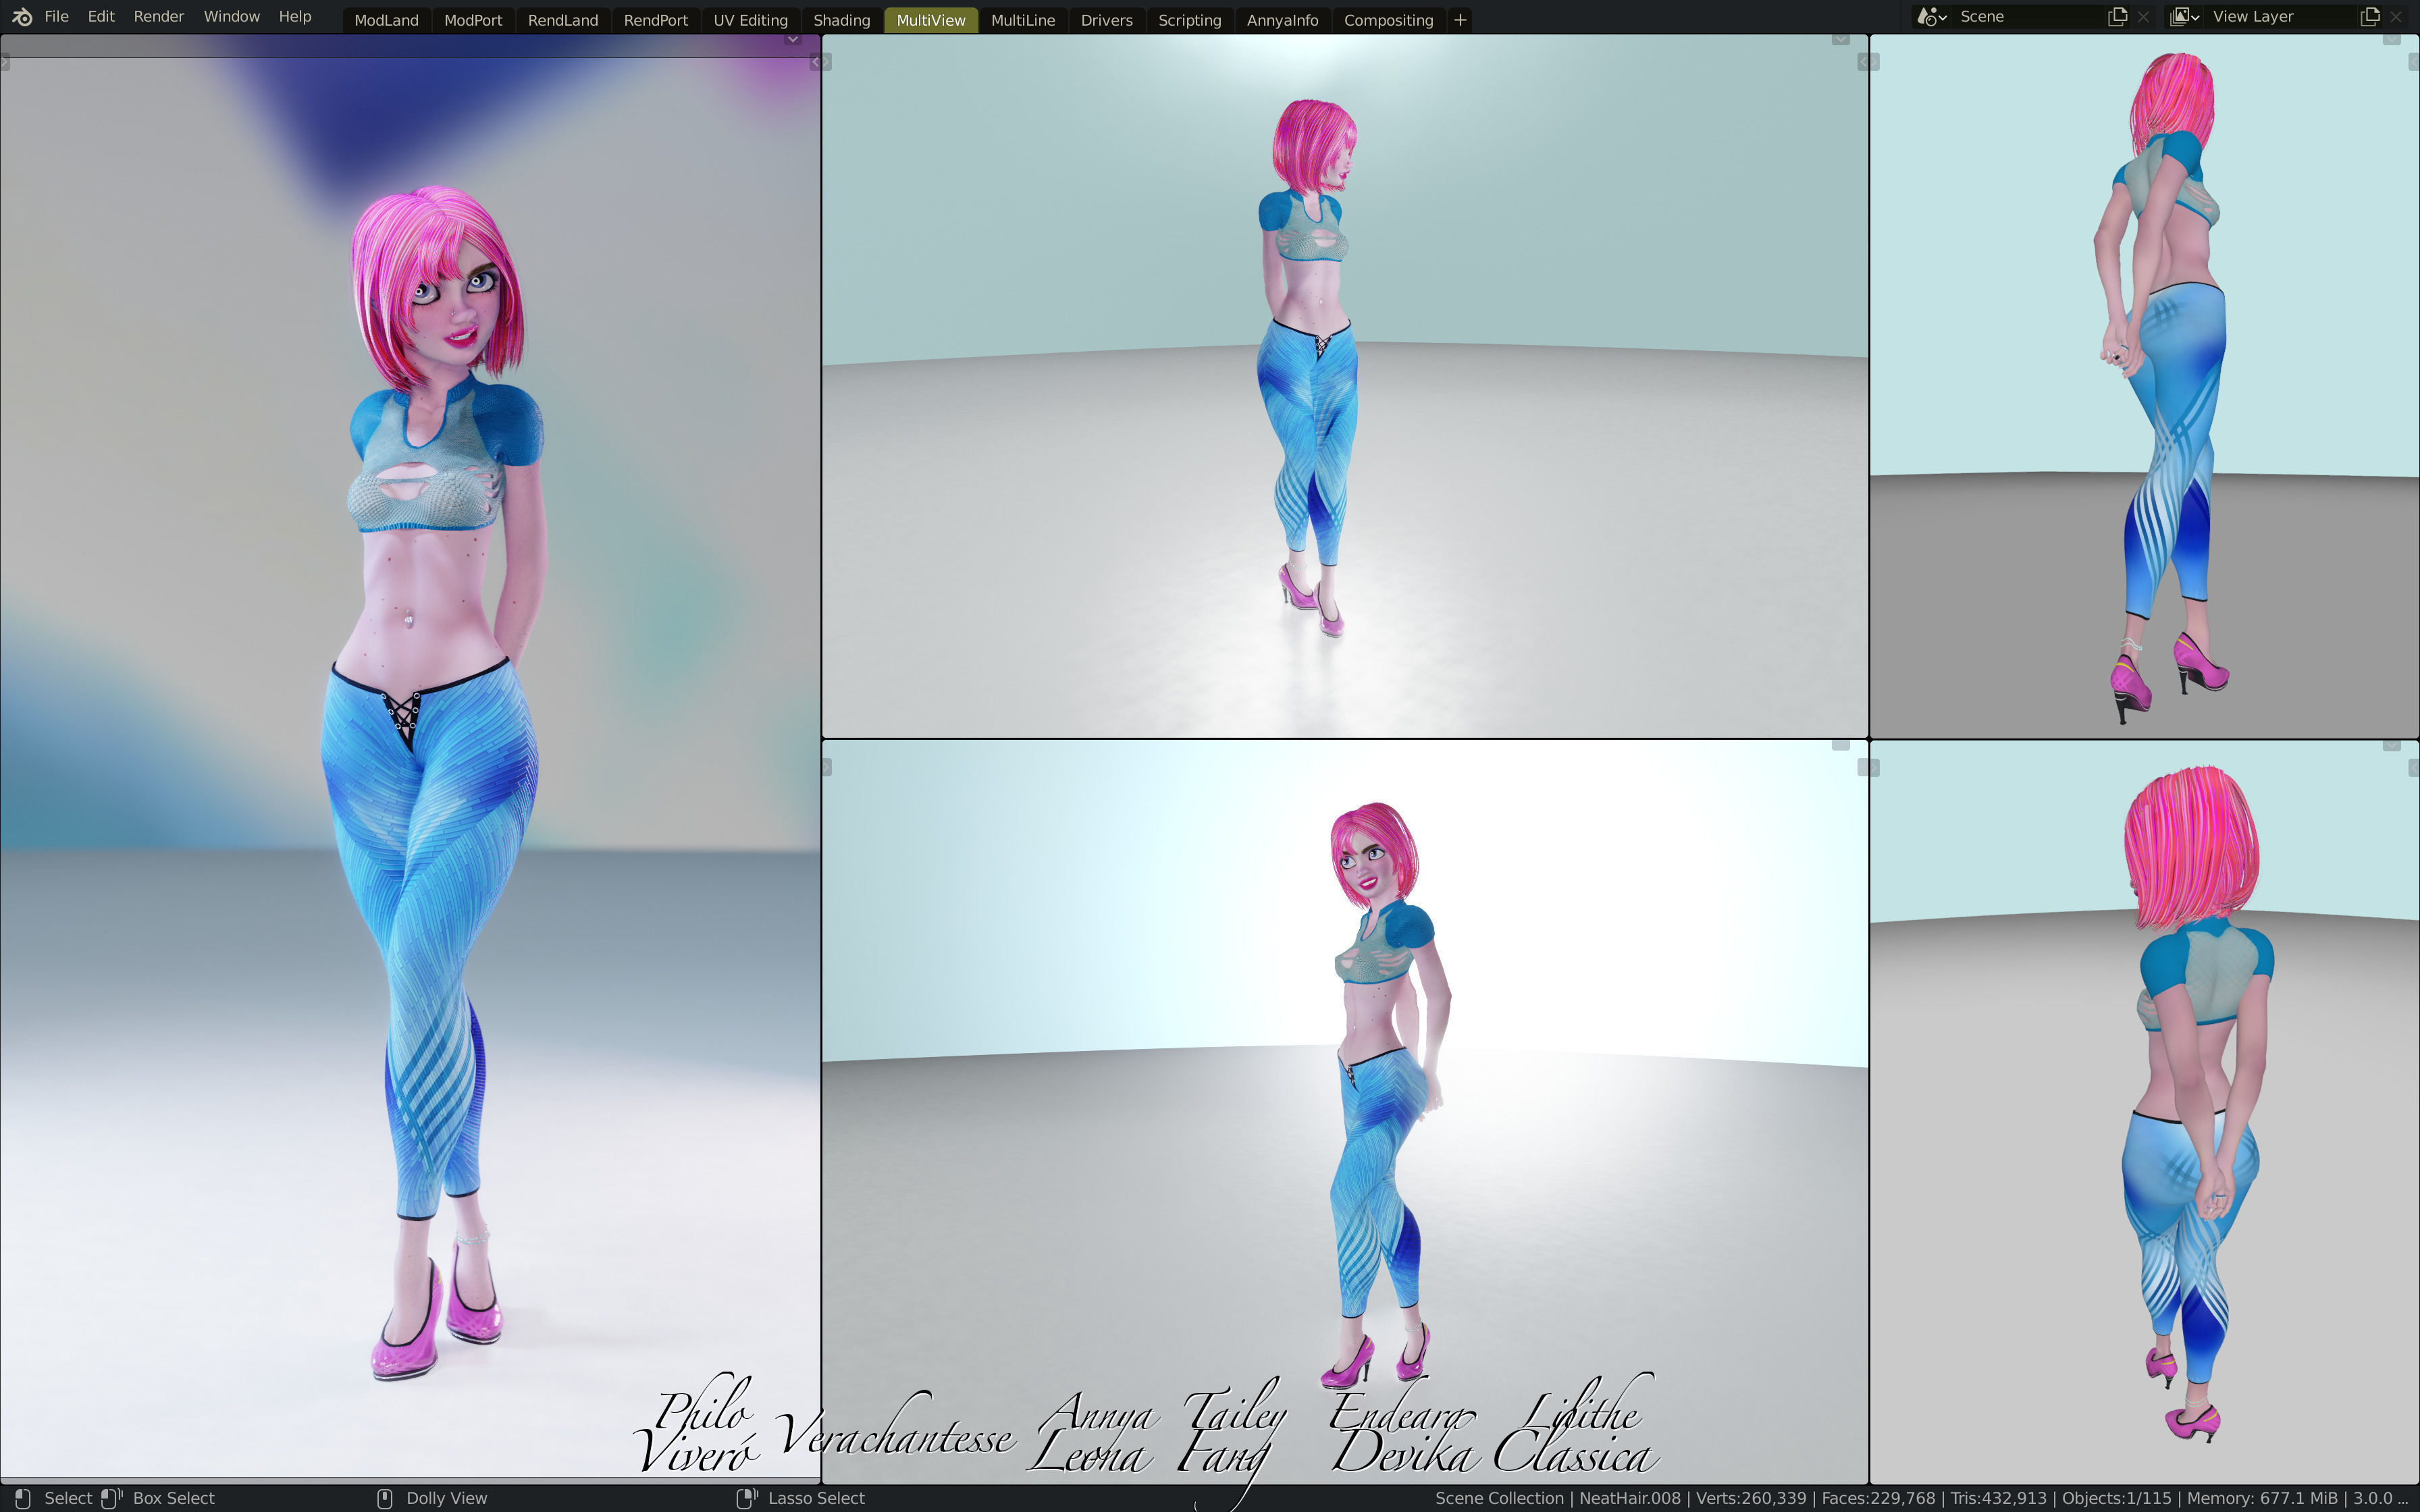Click the 'Lasso Select' status bar label
The width and height of the screenshot is (2420, 1512).
tap(816, 1498)
